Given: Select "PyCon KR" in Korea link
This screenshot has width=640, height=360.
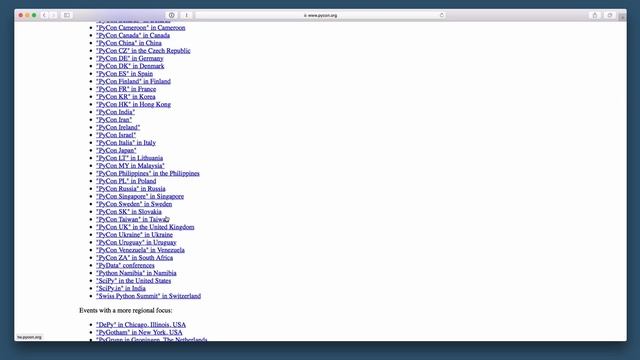Looking at the screenshot, I should [x=126, y=97].
